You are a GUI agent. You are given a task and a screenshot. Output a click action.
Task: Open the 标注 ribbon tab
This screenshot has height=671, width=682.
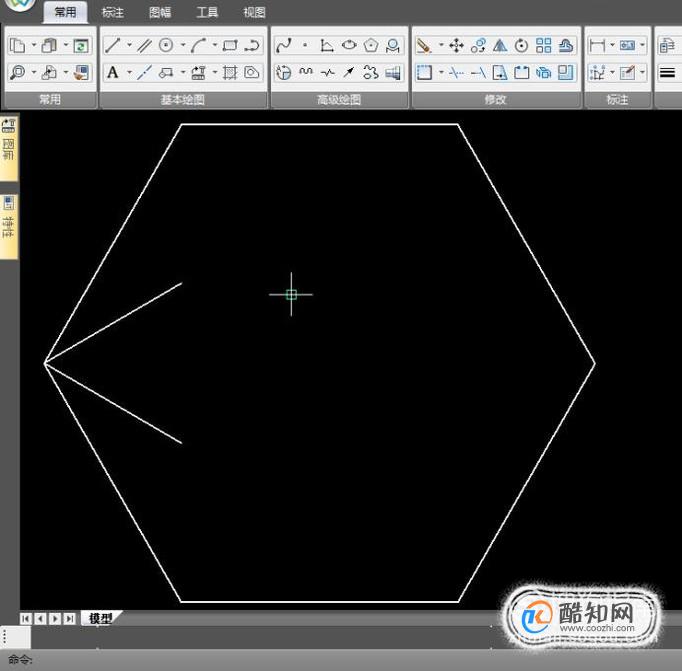[x=112, y=12]
